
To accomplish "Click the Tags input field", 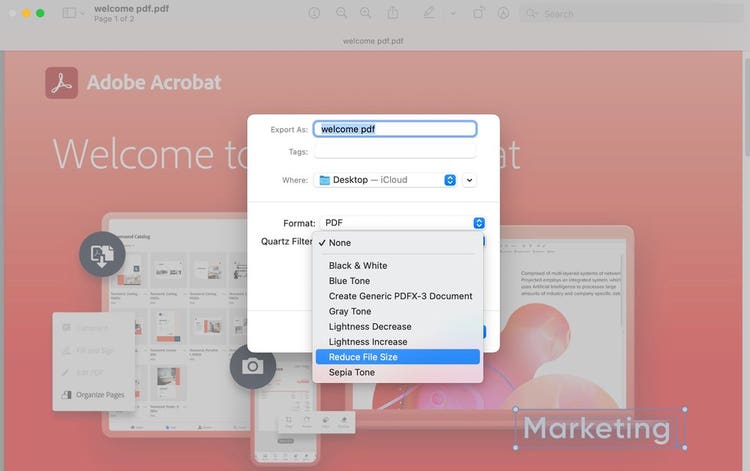I will pos(395,152).
